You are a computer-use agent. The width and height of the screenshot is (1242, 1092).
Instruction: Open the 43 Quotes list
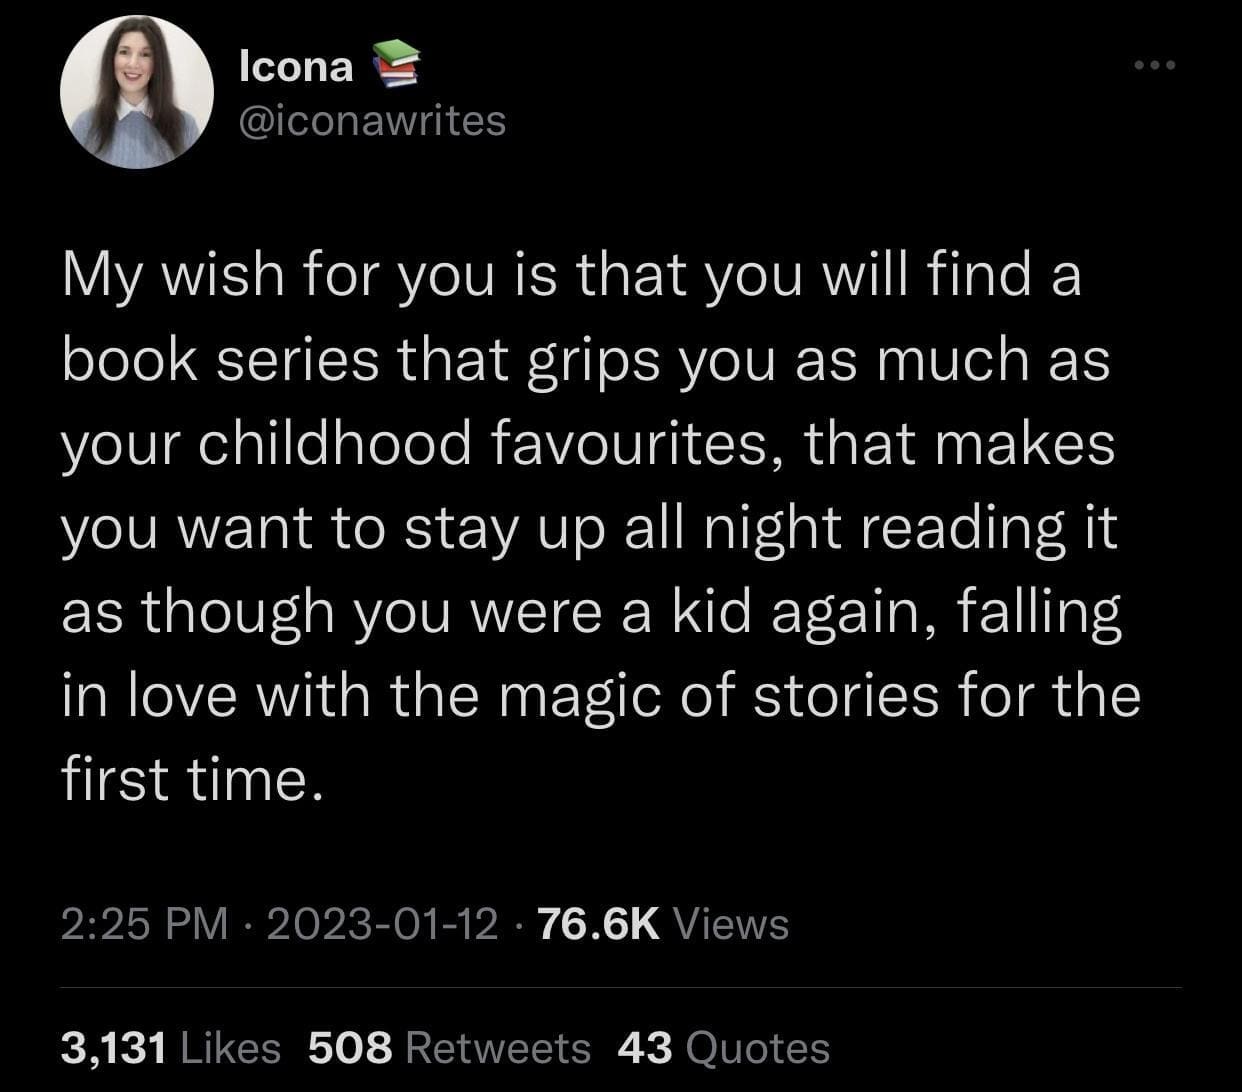pos(724,1048)
